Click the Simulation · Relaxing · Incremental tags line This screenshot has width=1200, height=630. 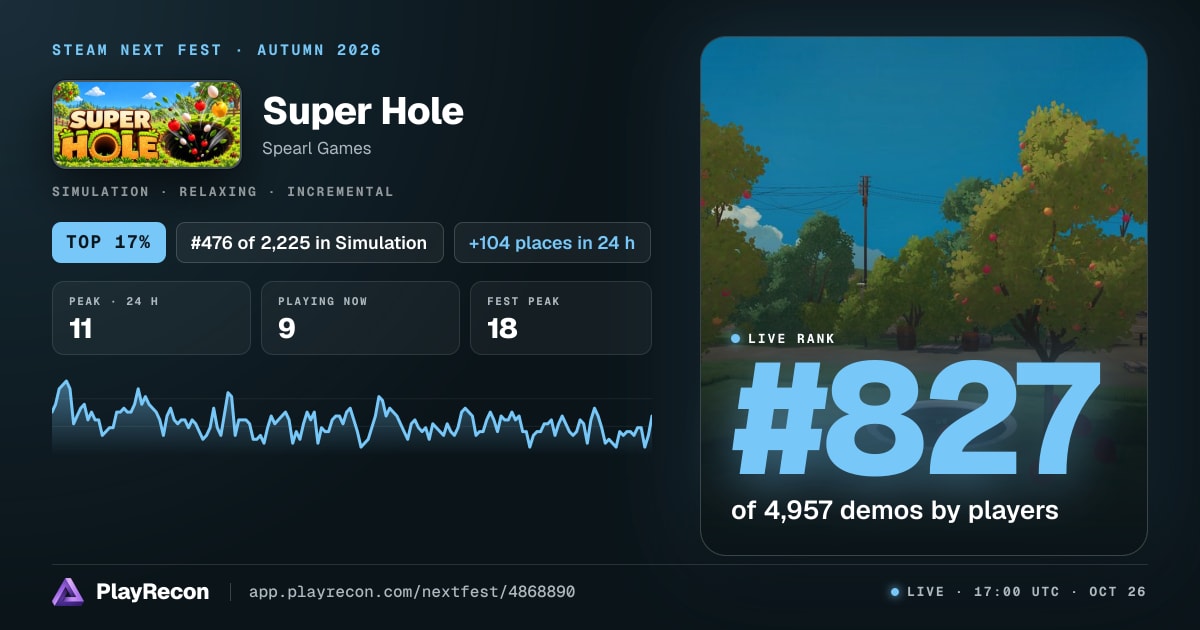[223, 191]
